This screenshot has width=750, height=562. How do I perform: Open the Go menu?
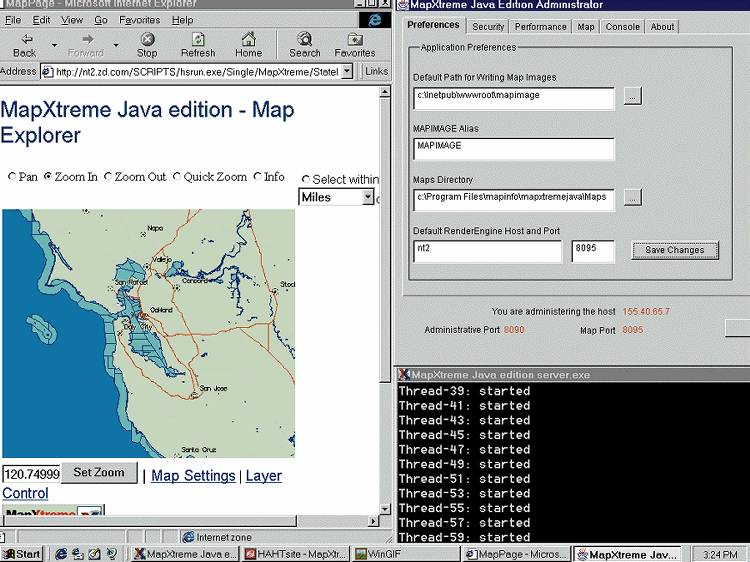100,20
